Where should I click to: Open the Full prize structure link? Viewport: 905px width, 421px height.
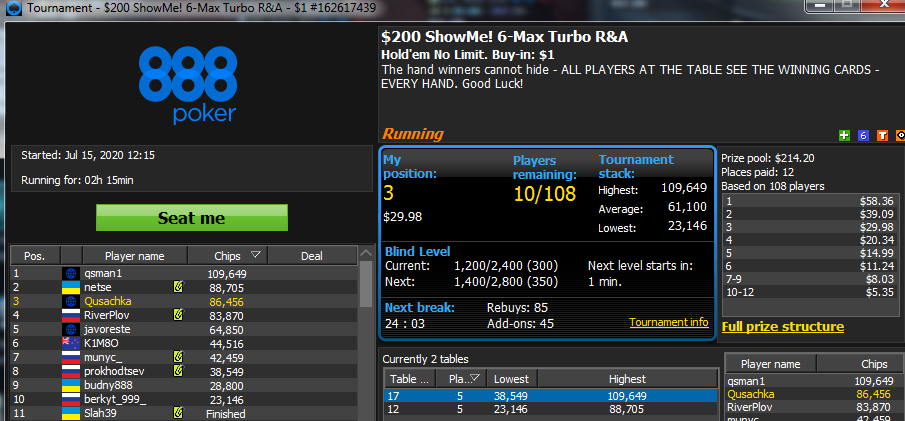point(783,327)
